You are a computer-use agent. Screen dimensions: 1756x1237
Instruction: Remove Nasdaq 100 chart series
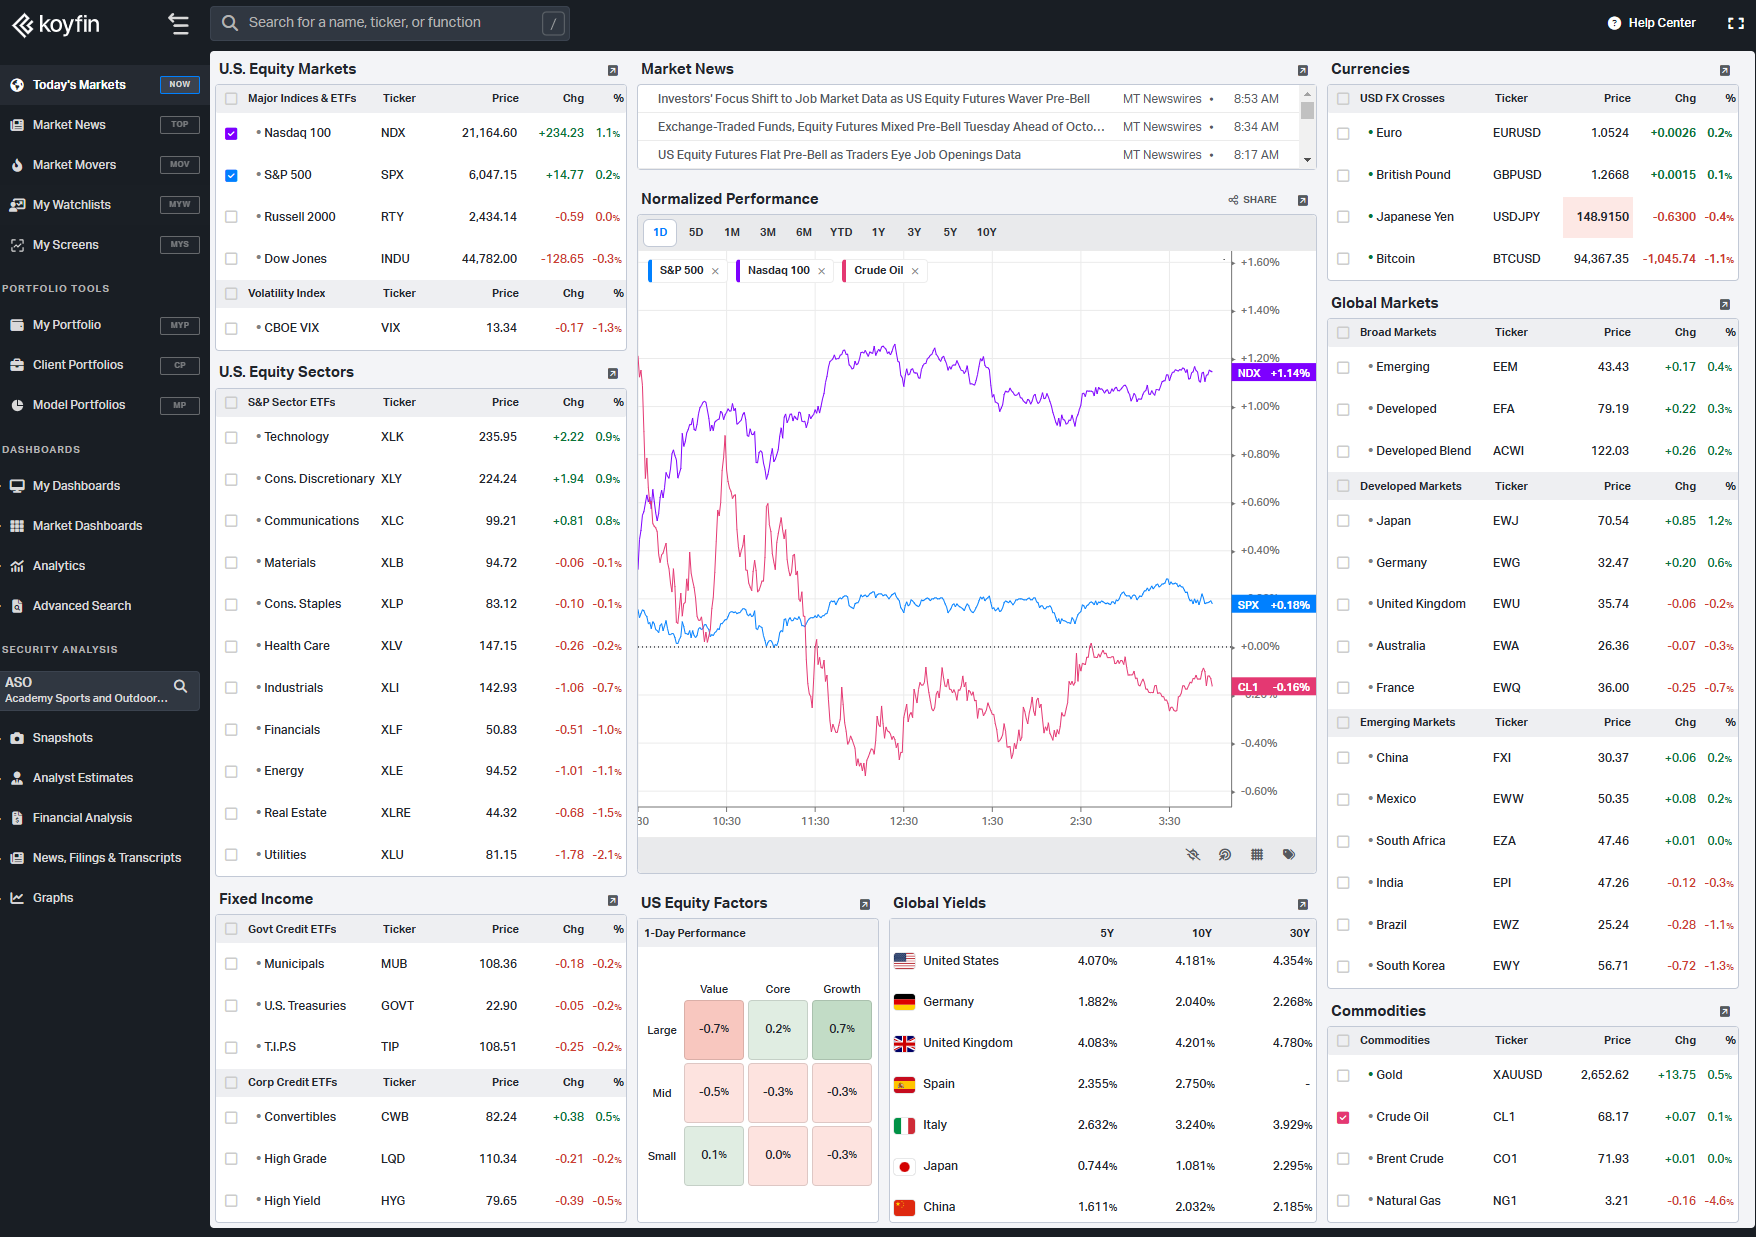coord(822,271)
